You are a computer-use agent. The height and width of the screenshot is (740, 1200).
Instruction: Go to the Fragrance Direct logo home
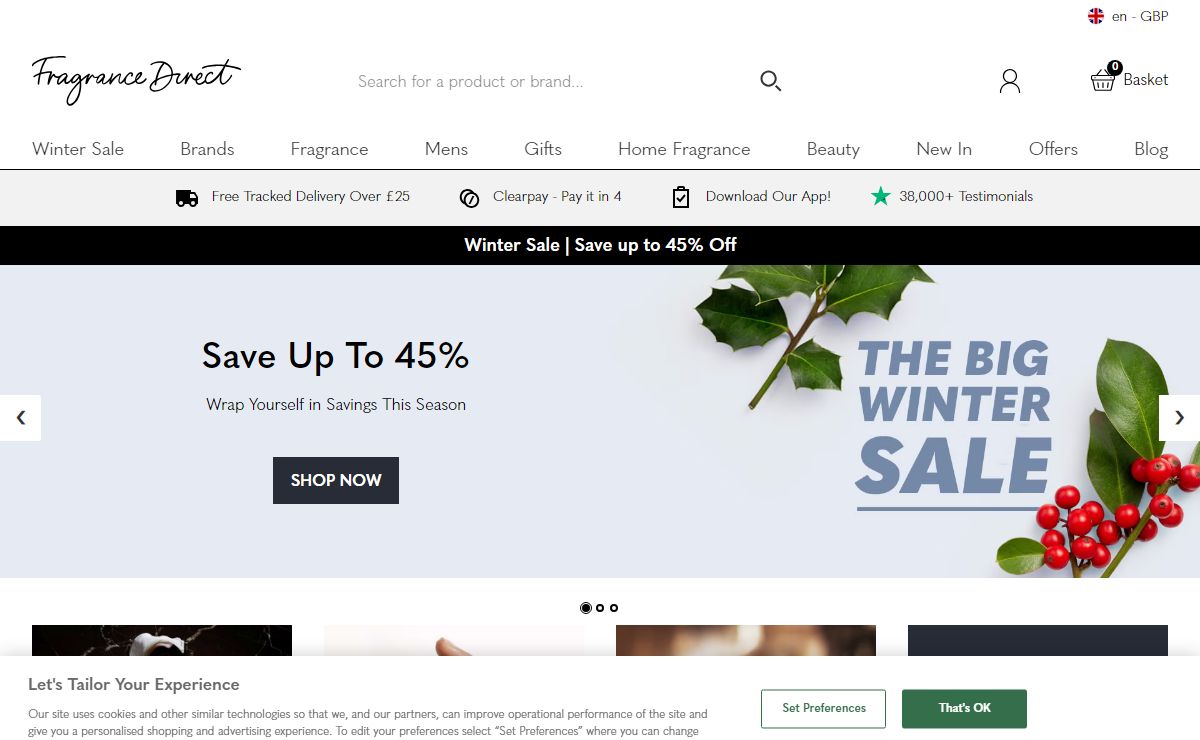136,79
